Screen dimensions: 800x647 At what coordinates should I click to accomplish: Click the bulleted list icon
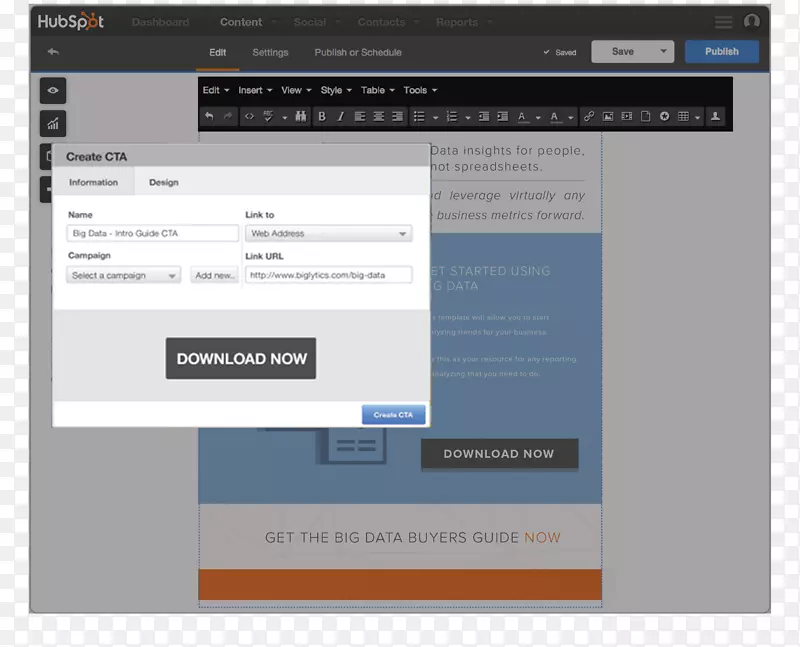coord(419,117)
